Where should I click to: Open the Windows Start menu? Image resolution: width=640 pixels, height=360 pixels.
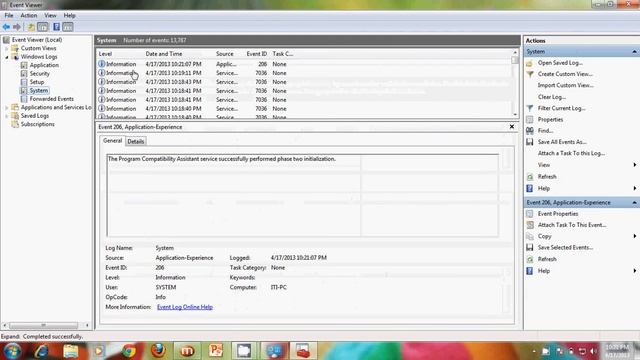tap(12, 351)
